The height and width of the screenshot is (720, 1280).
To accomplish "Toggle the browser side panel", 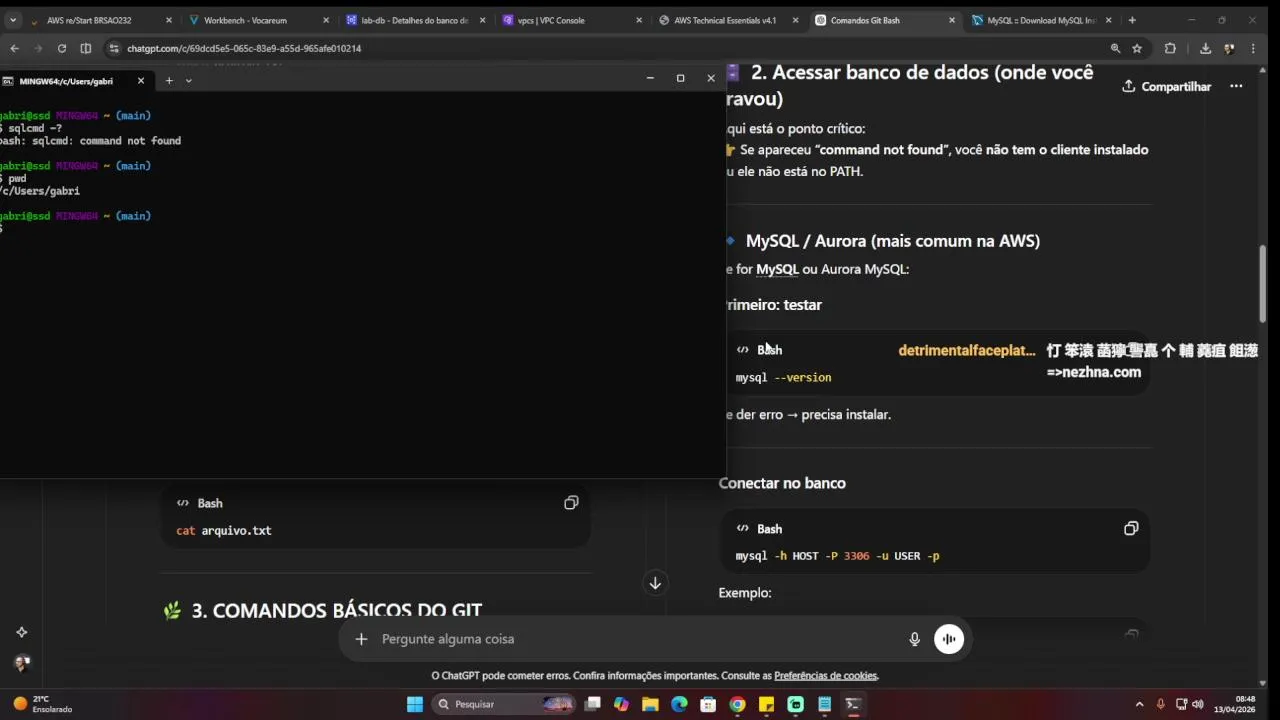I will [x=86, y=48].
